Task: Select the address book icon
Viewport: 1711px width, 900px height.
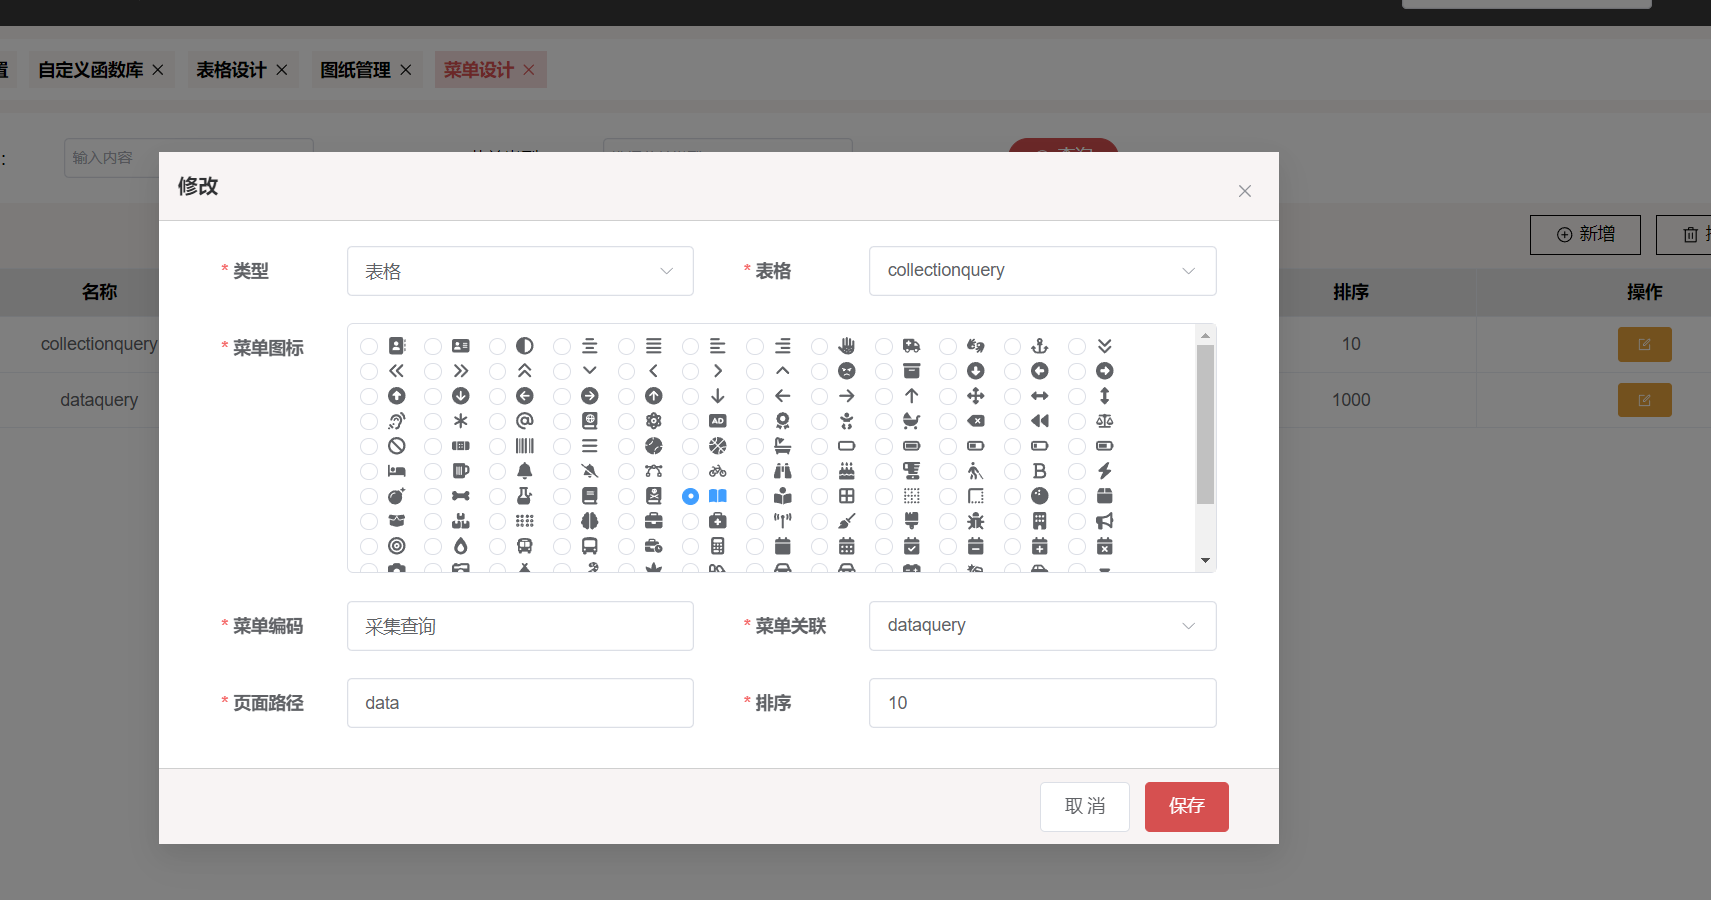Action: (x=397, y=346)
